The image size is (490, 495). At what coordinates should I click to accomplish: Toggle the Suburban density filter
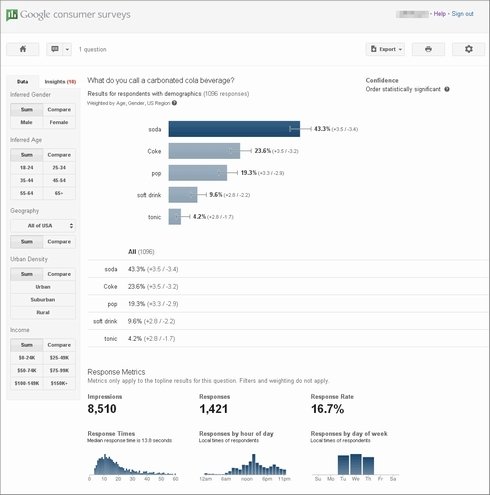(43, 300)
